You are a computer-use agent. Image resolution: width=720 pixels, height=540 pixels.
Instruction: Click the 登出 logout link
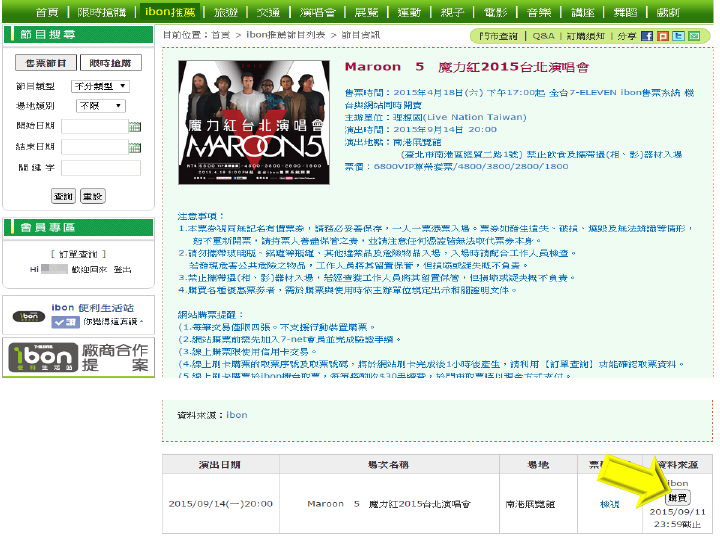(123, 270)
